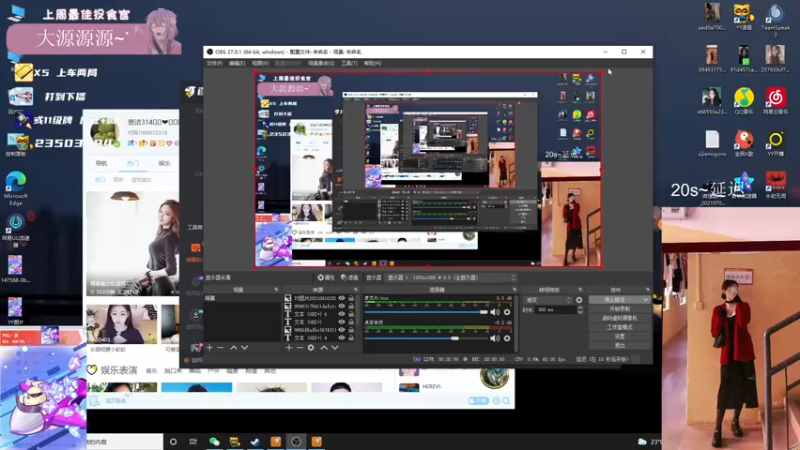This screenshot has width=800, height=450.
Task: Click the source 滤镜 filters button
Action: [x=349, y=278]
